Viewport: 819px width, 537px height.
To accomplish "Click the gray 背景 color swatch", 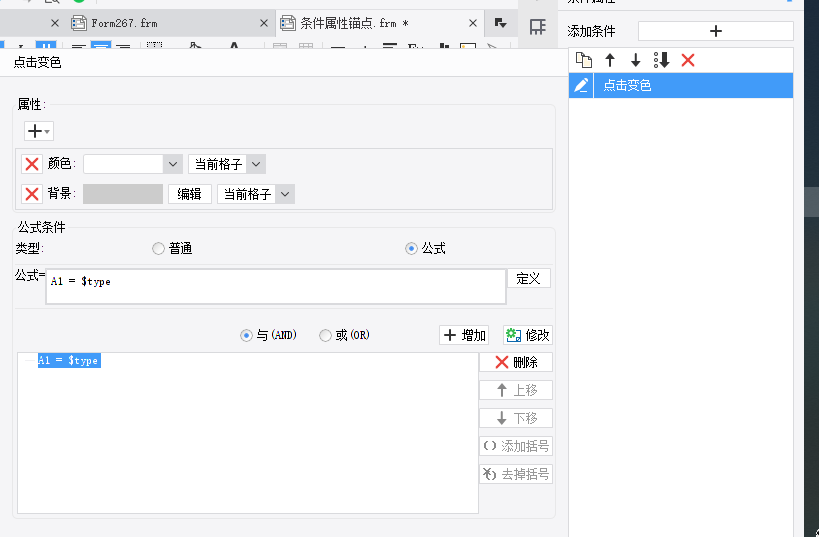I will pos(122,194).
